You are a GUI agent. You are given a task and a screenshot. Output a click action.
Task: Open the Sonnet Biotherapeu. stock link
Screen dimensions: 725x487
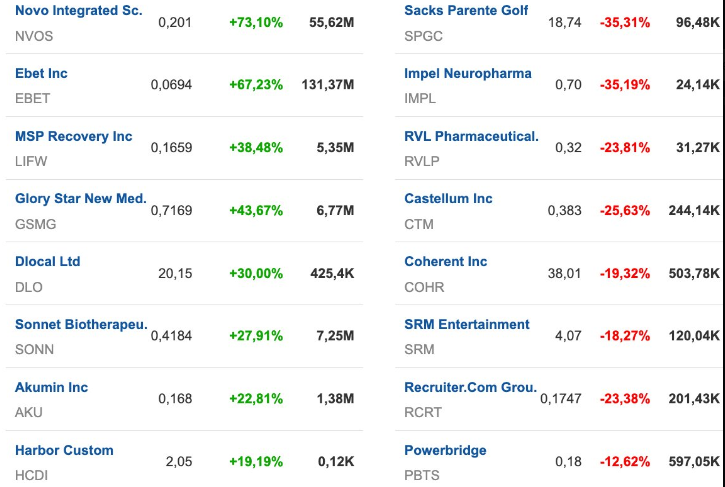(81, 325)
